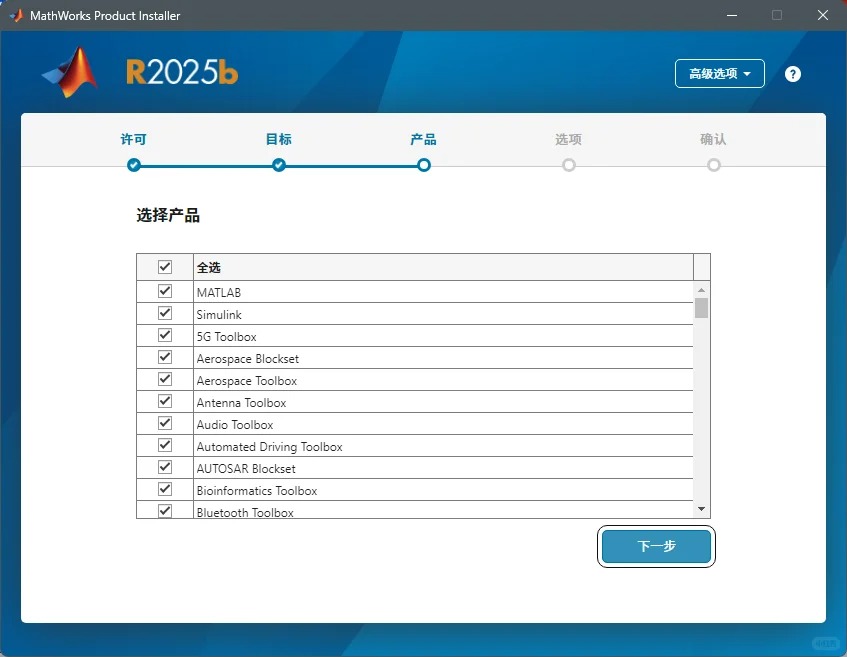Click the 确认 step progress circle

pos(713,166)
